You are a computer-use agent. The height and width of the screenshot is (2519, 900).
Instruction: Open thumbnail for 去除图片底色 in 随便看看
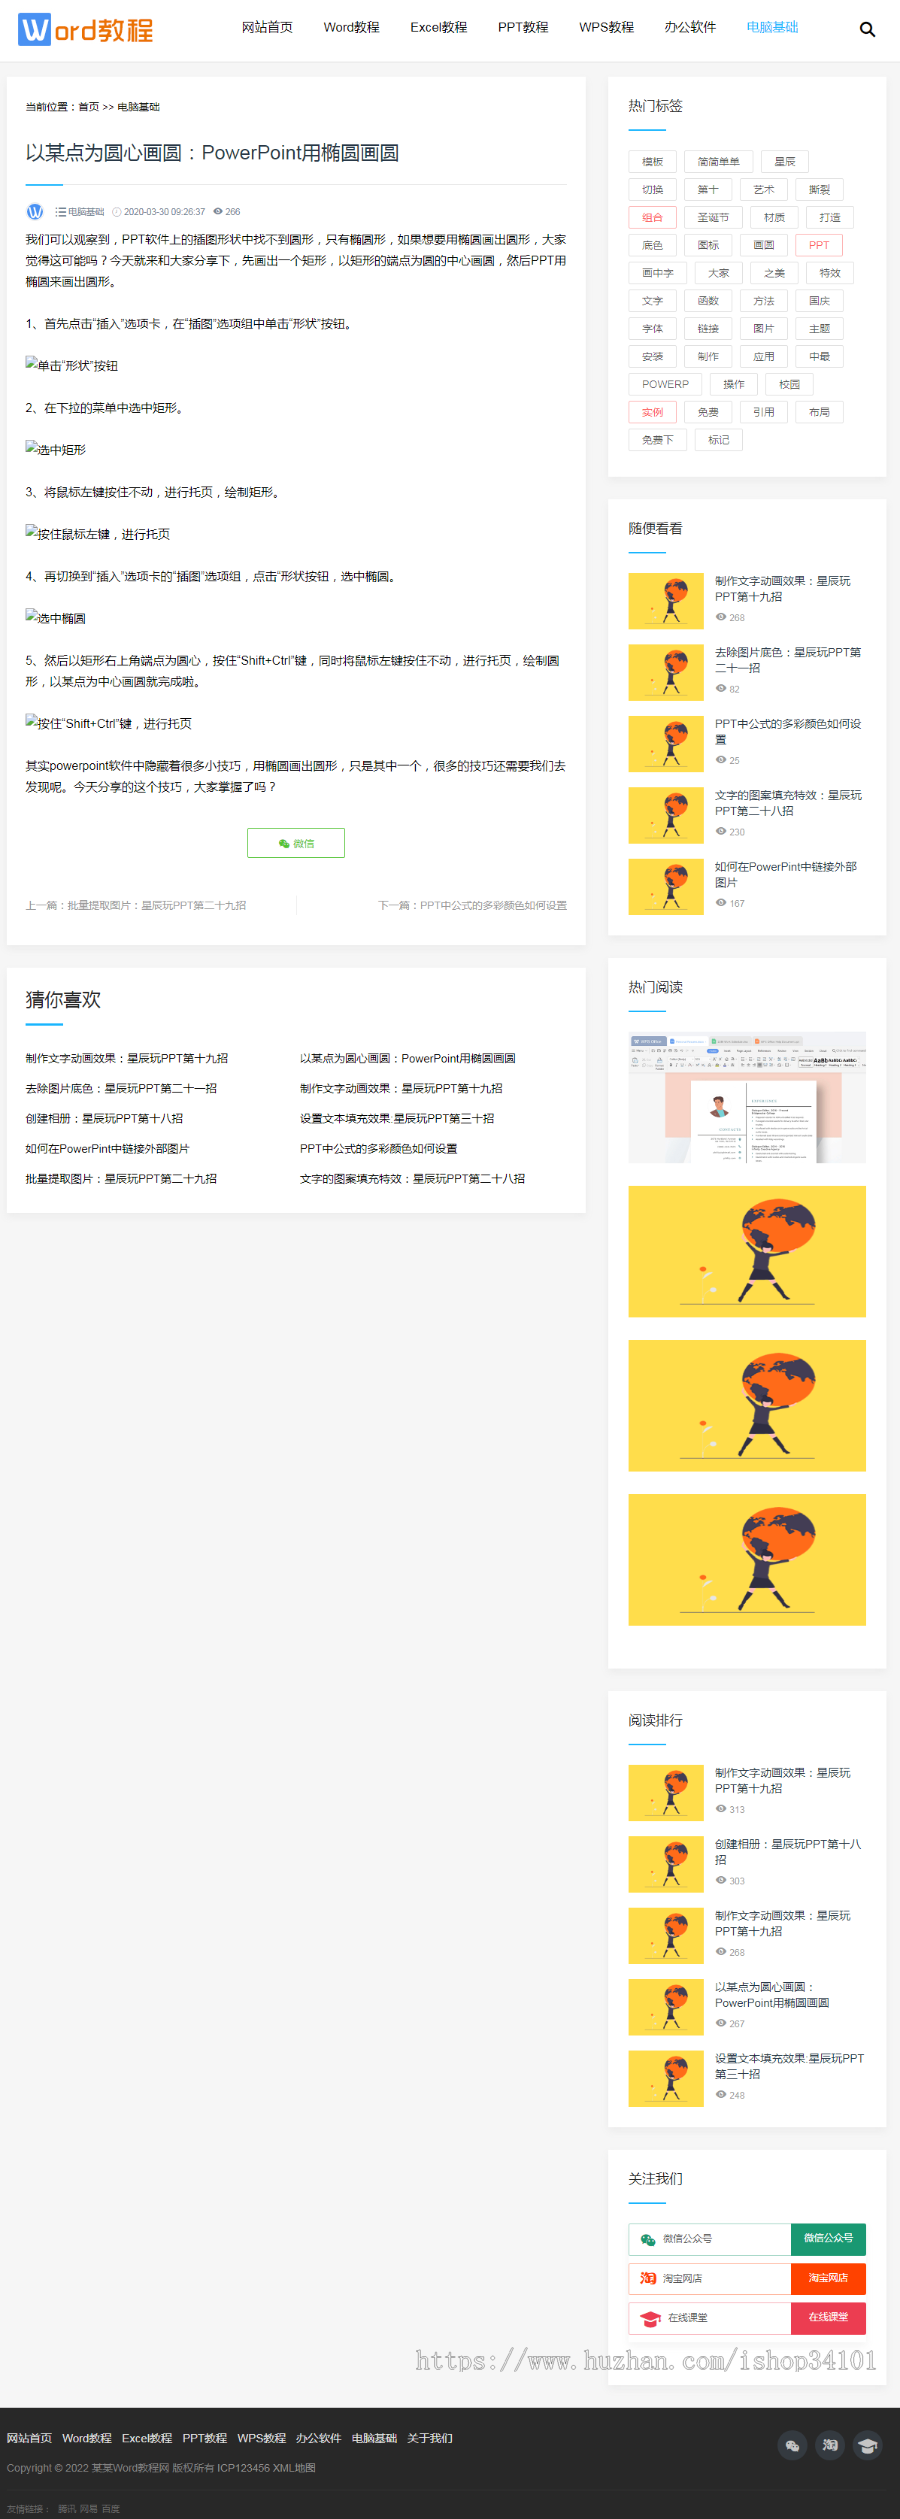[666, 673]
